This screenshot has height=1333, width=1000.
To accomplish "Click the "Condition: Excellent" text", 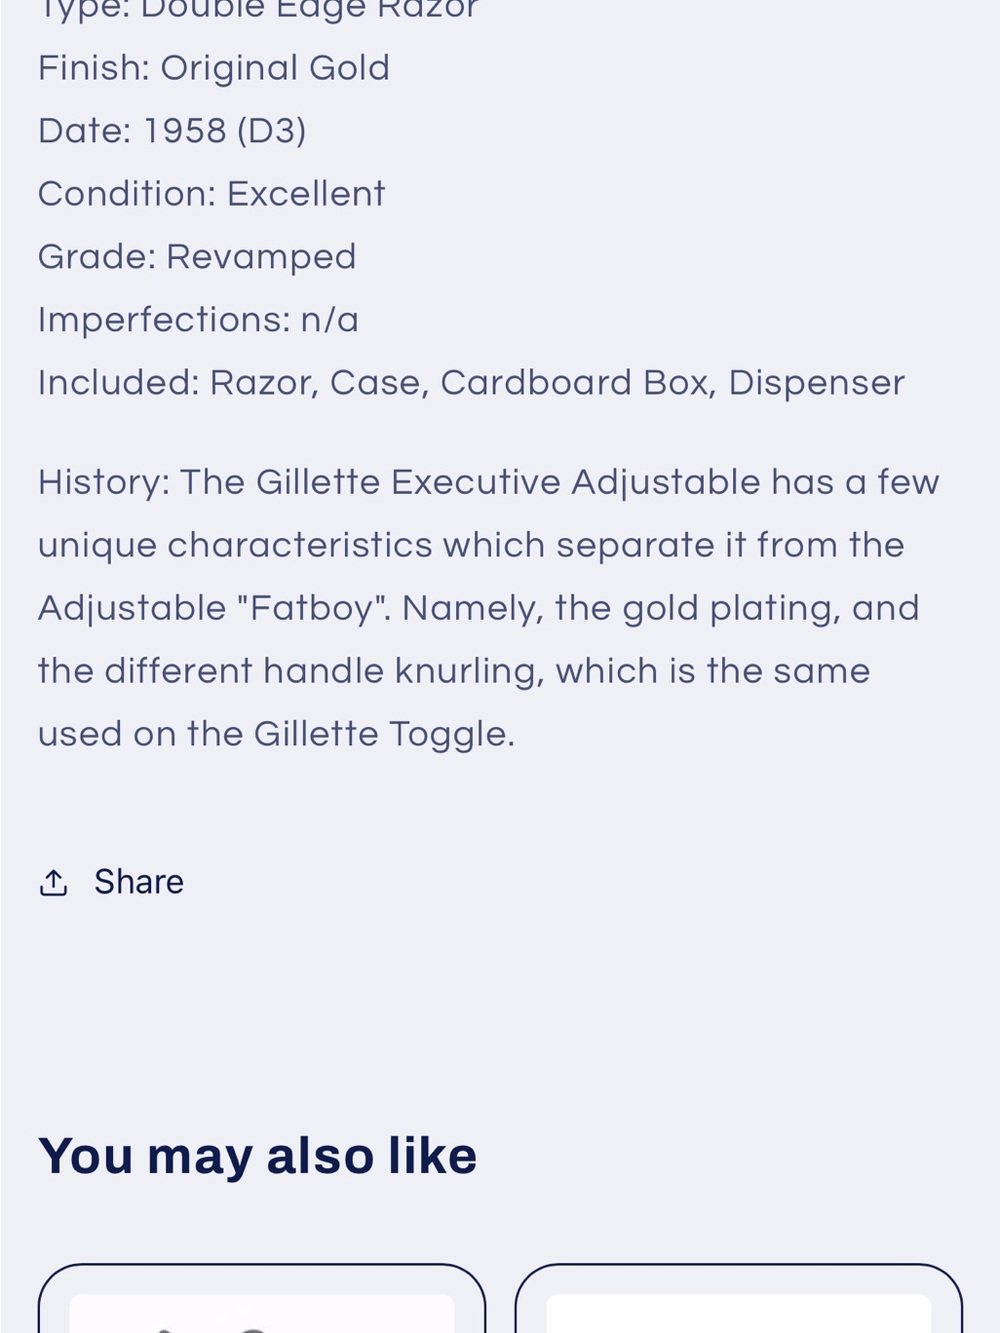I will (211, 194).
